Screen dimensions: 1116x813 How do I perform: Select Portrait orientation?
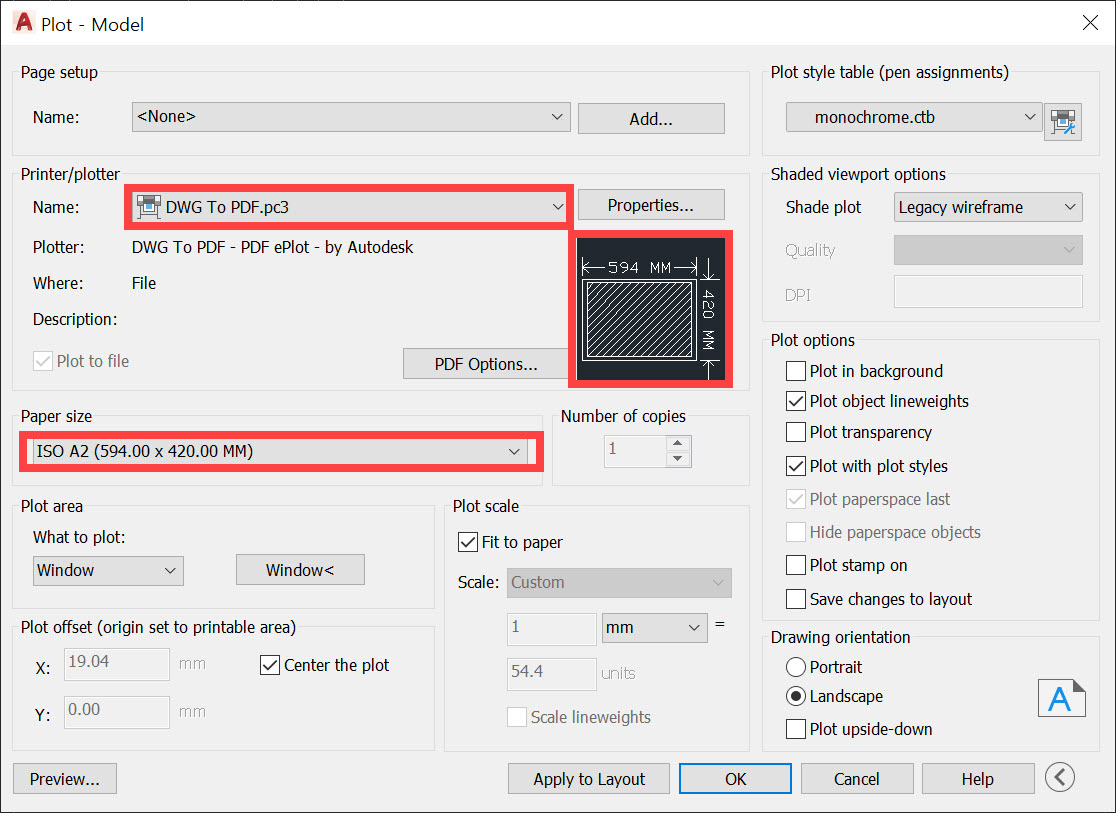click(796, 667)
